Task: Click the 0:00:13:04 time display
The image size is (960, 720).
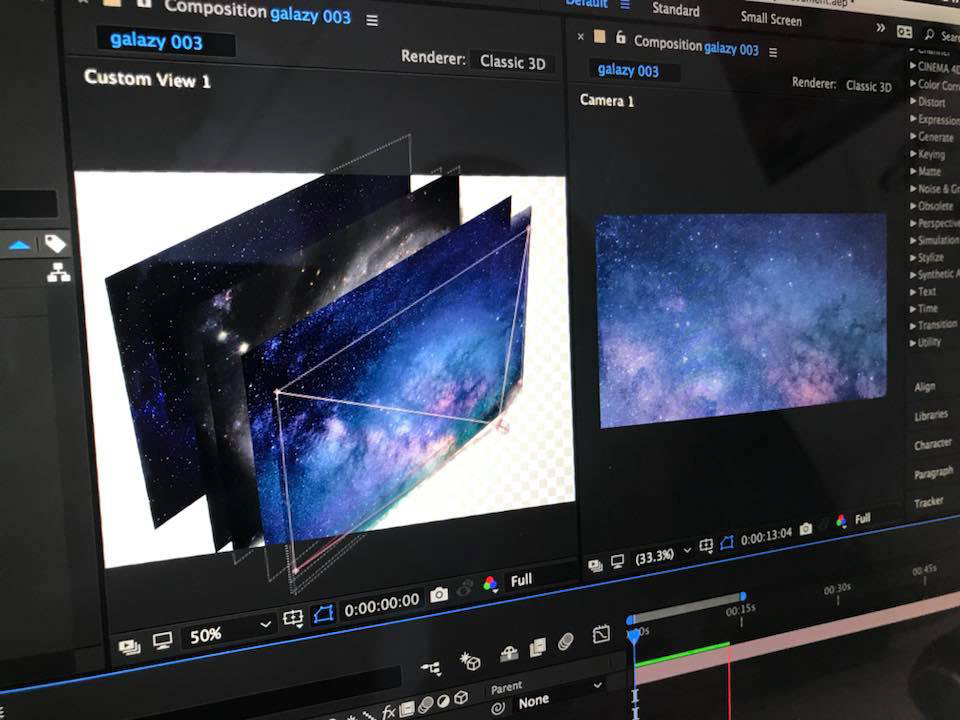Action: point(766,536)
